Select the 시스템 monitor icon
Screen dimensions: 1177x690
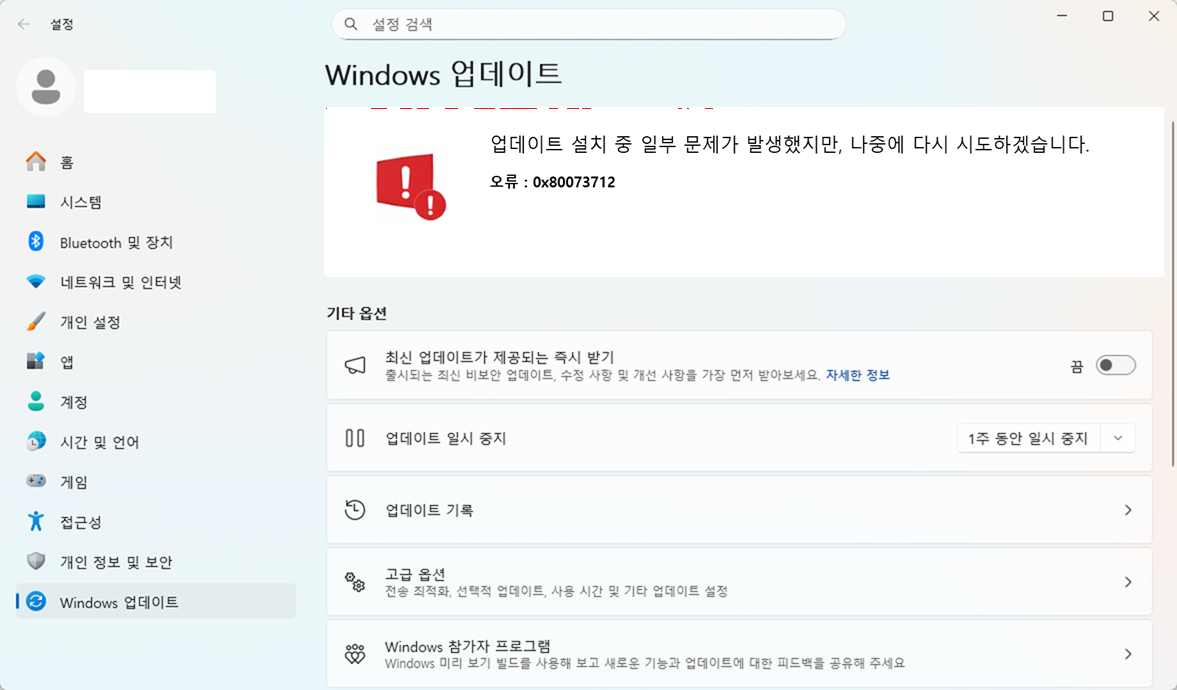35,201
